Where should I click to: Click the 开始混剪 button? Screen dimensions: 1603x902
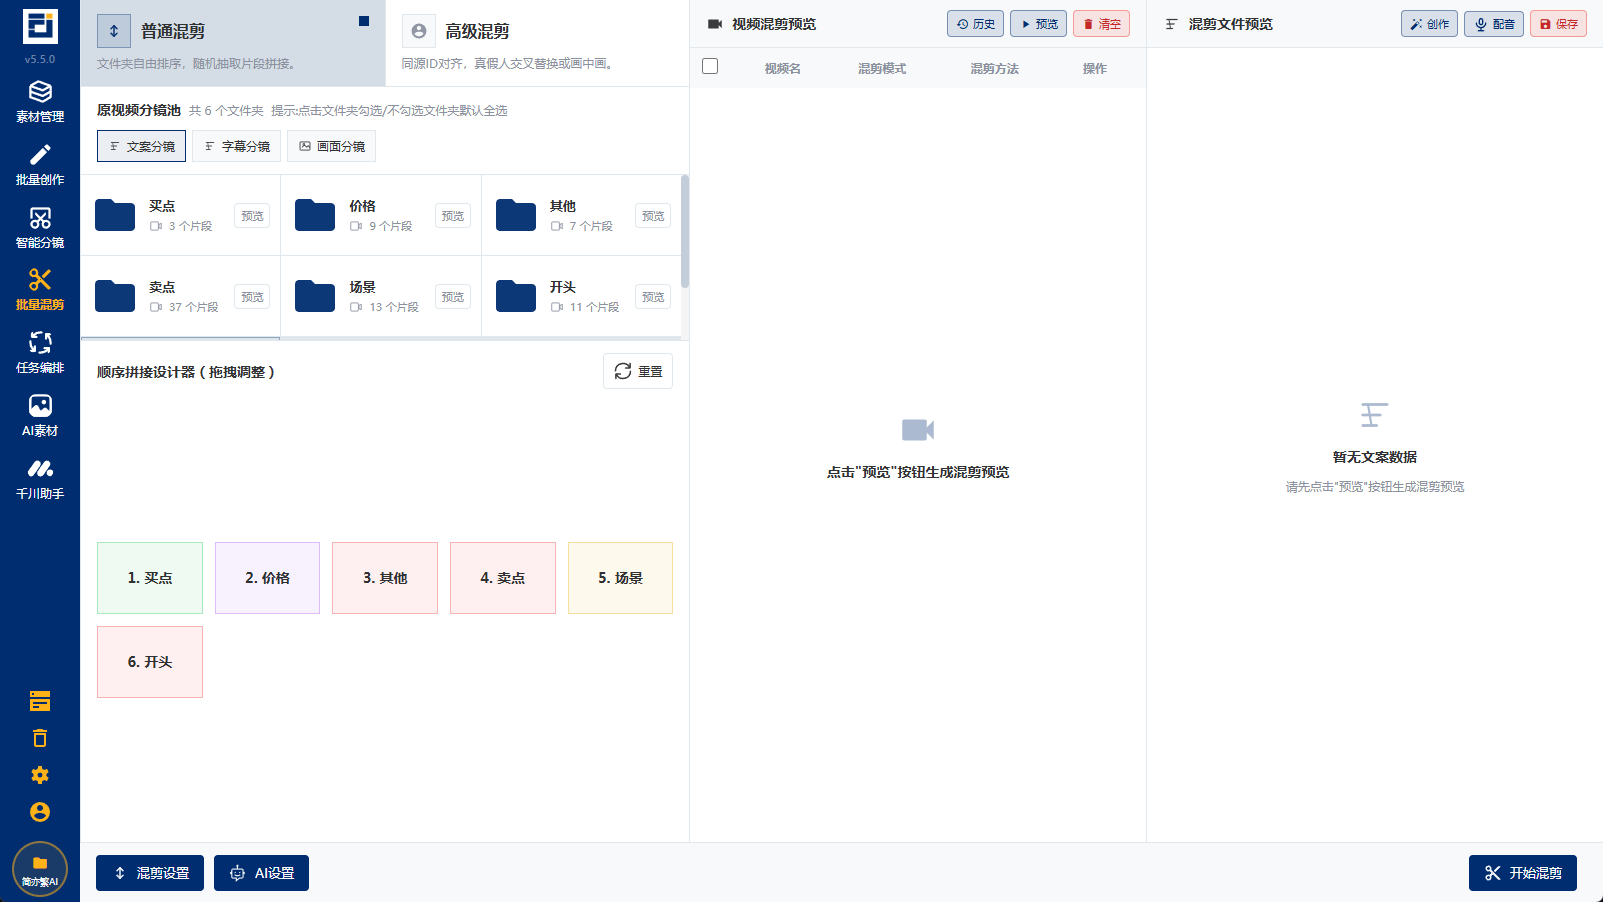[1522, 873]
